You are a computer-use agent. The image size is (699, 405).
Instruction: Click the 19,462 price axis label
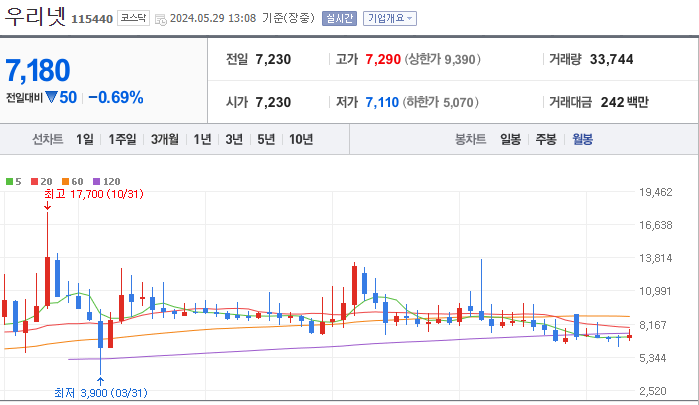pos(655,192)
